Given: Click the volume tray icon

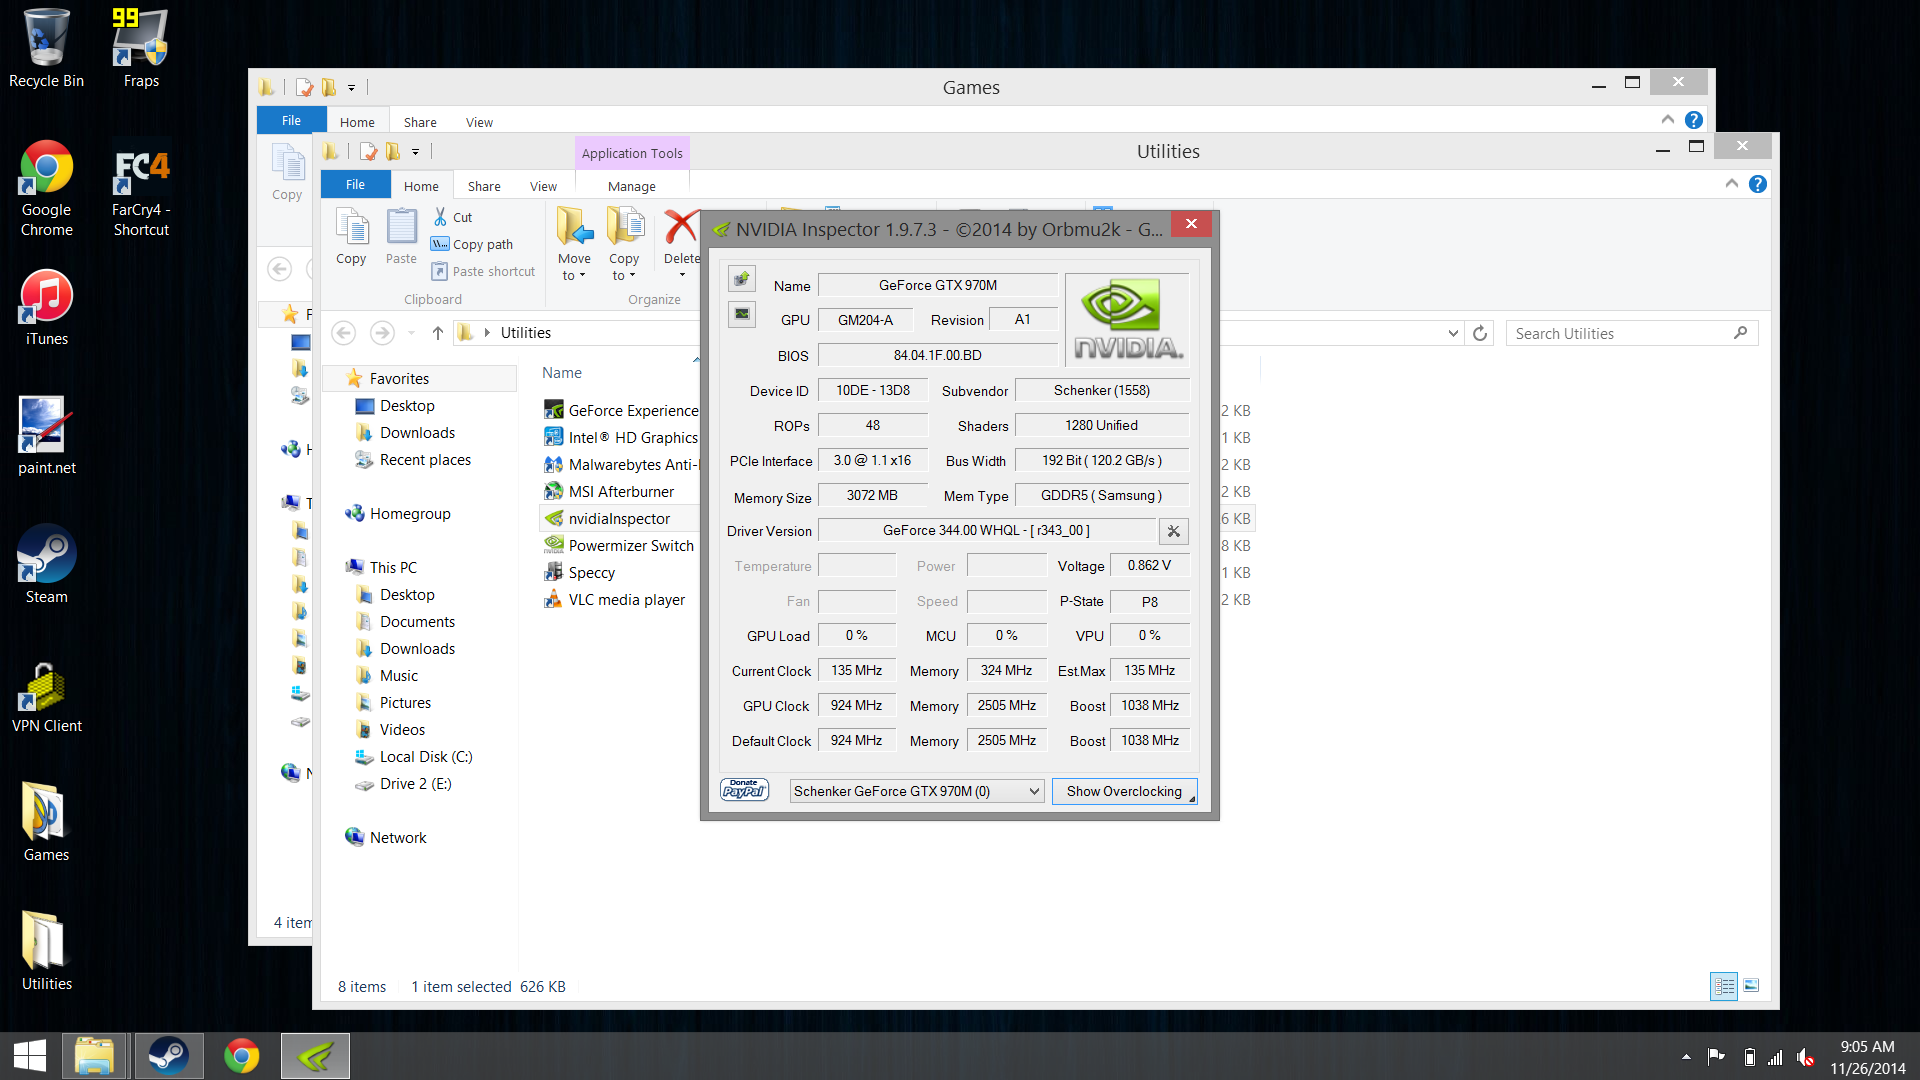Looking at the screenshot, I should coord(1805,1056).
